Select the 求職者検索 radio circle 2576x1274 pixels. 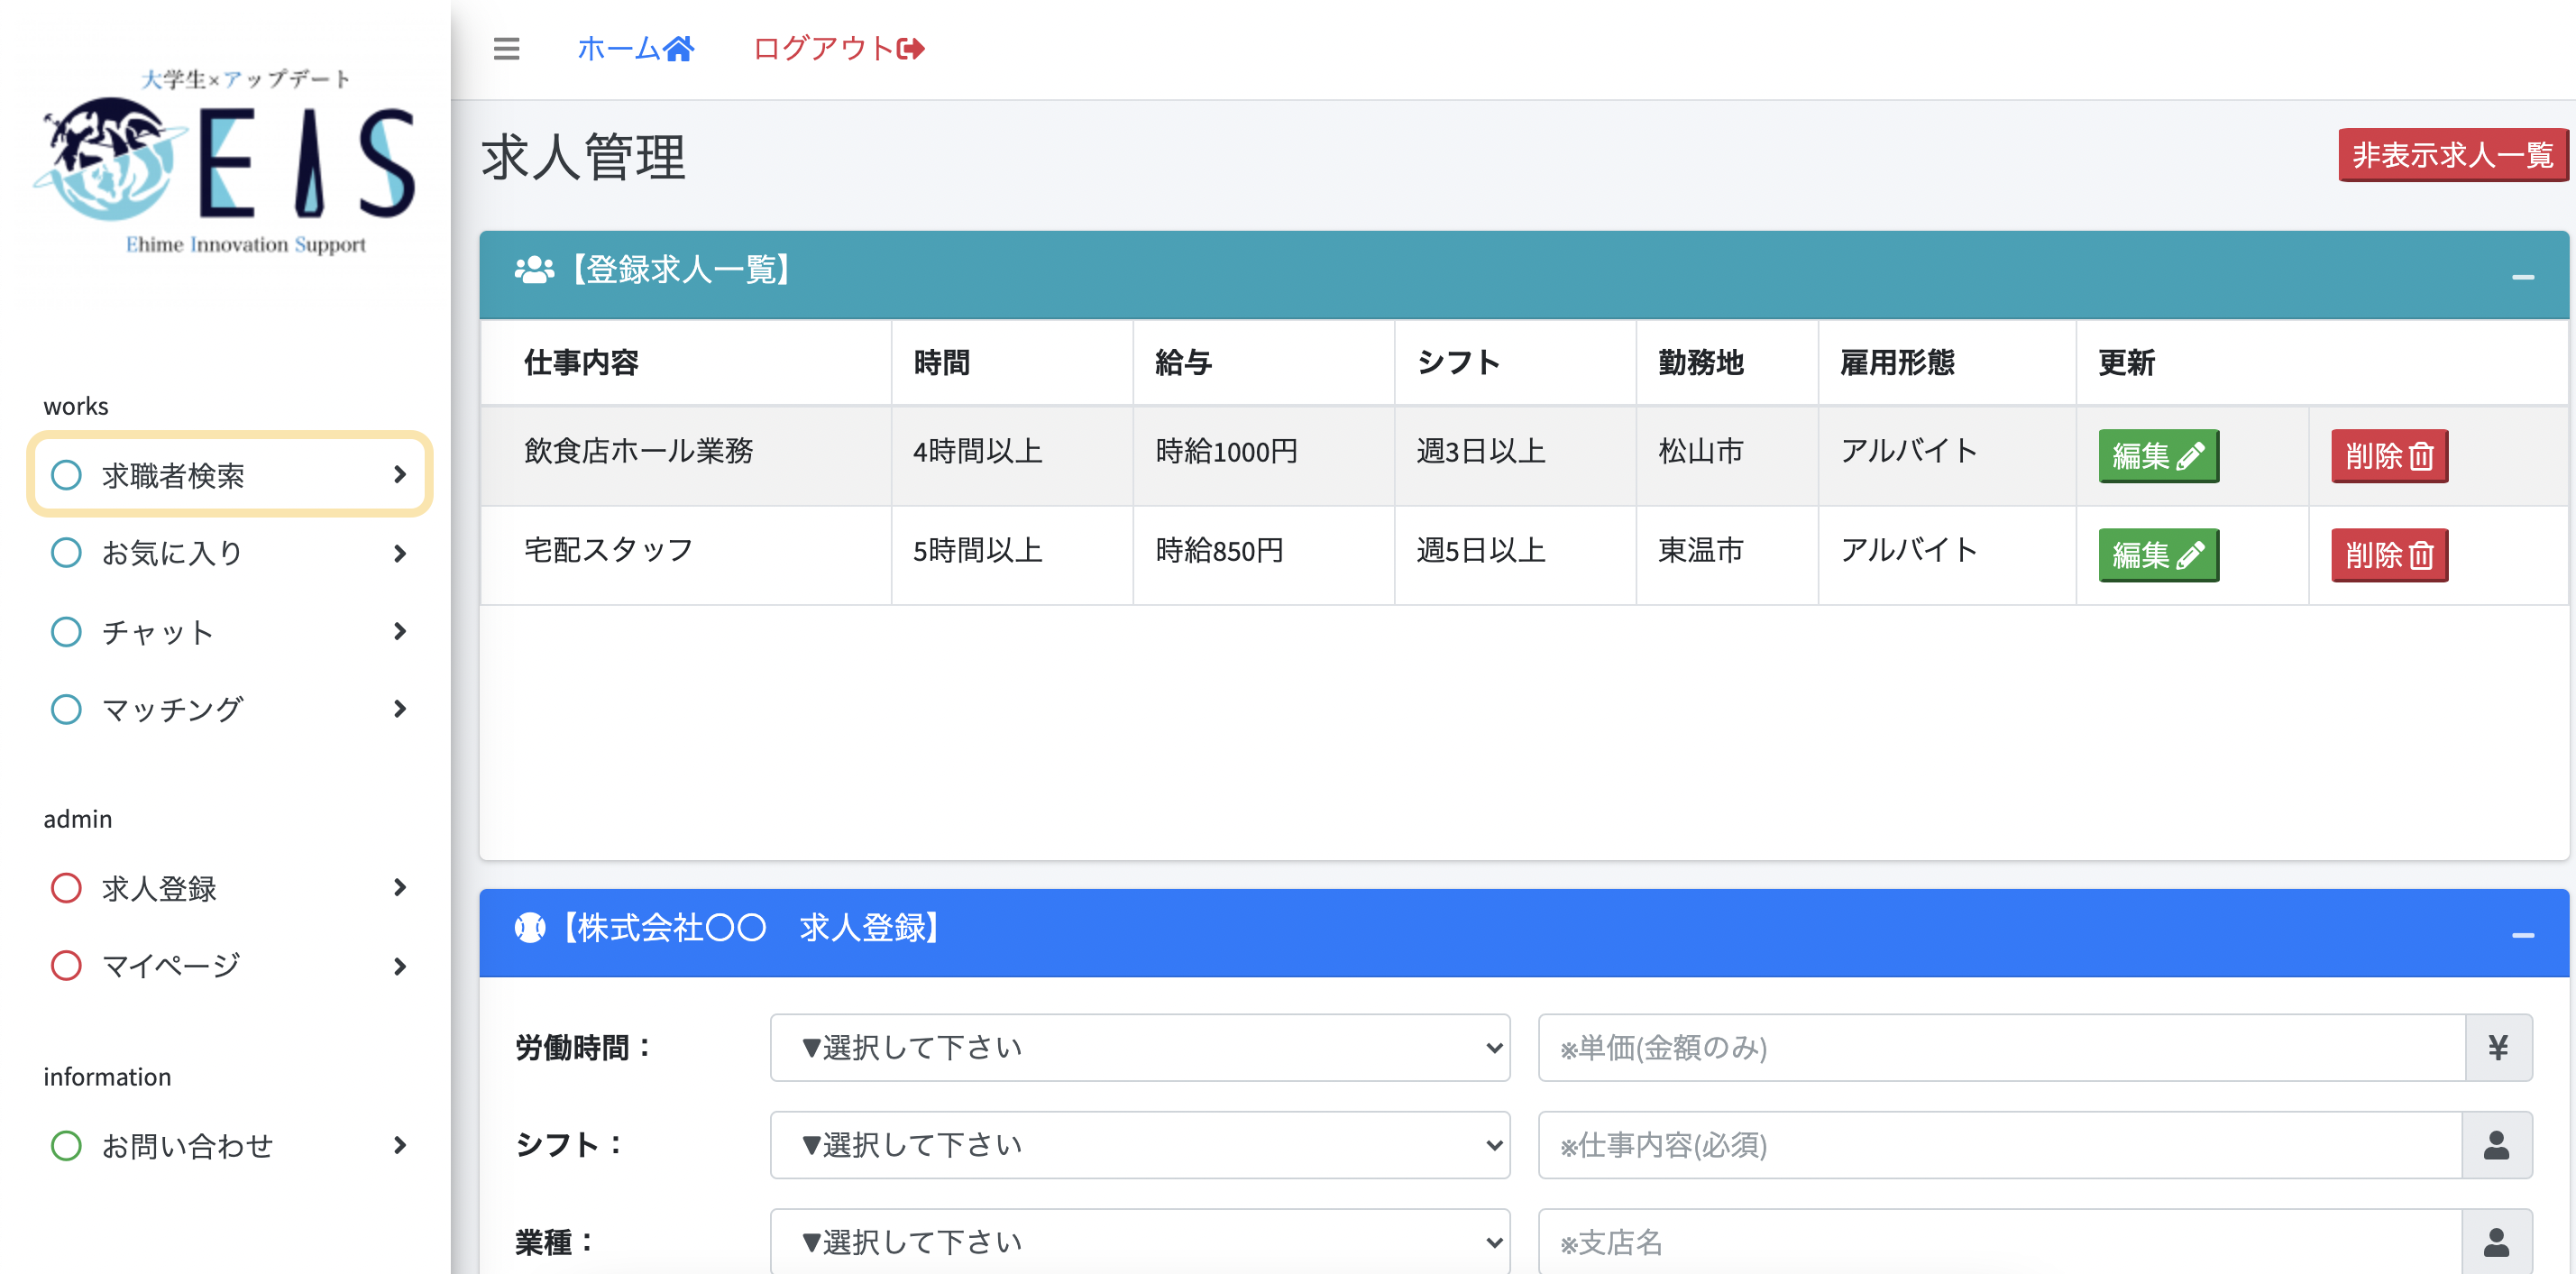(x=66, y=474)
